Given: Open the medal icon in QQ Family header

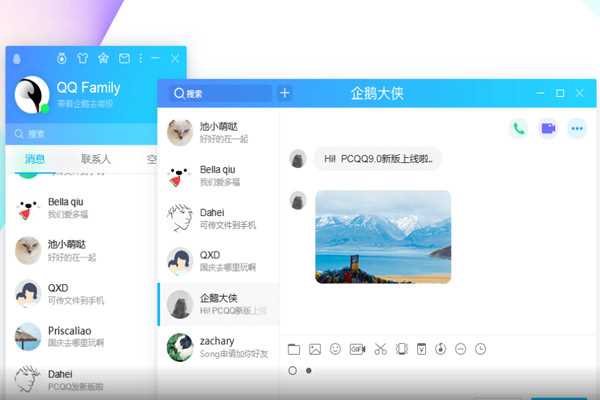Looking at the screenshot, I should [62, 58].
